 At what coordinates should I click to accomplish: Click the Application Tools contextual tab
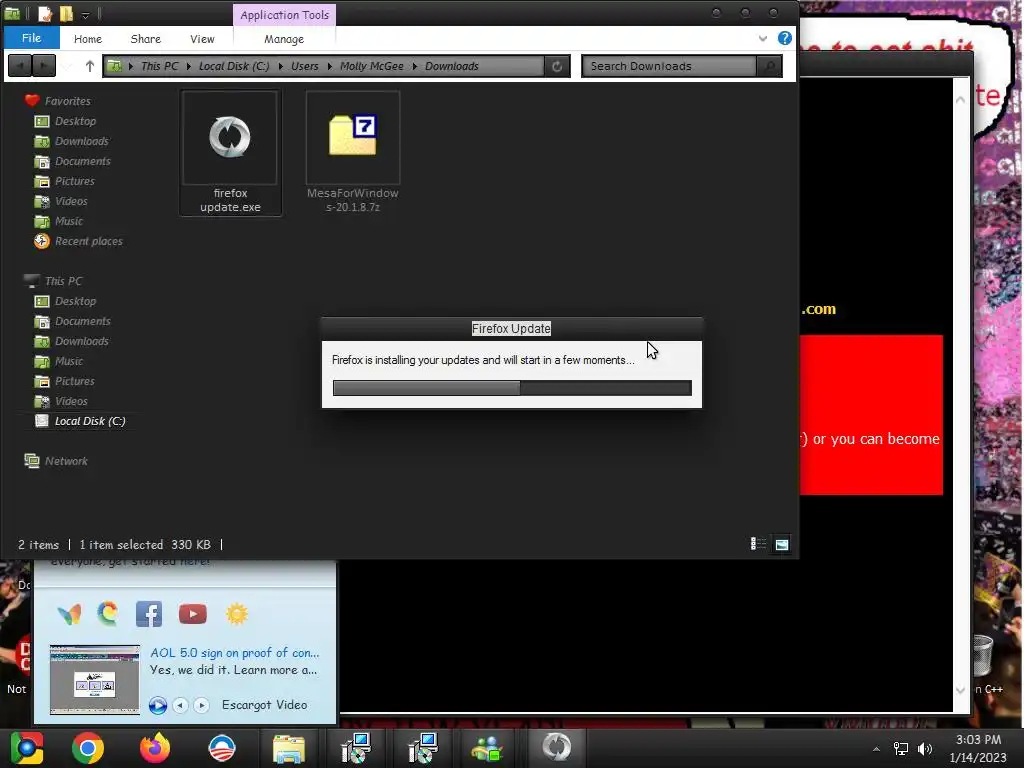point(284,14)
